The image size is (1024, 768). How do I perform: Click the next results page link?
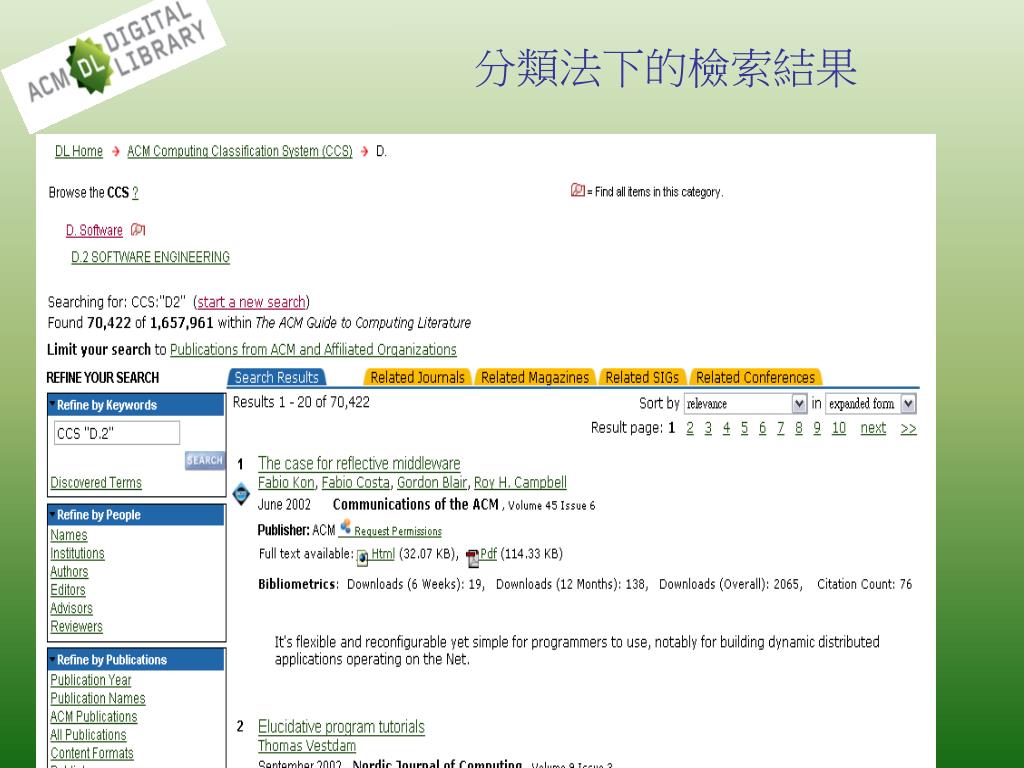[x=873, y=428]
